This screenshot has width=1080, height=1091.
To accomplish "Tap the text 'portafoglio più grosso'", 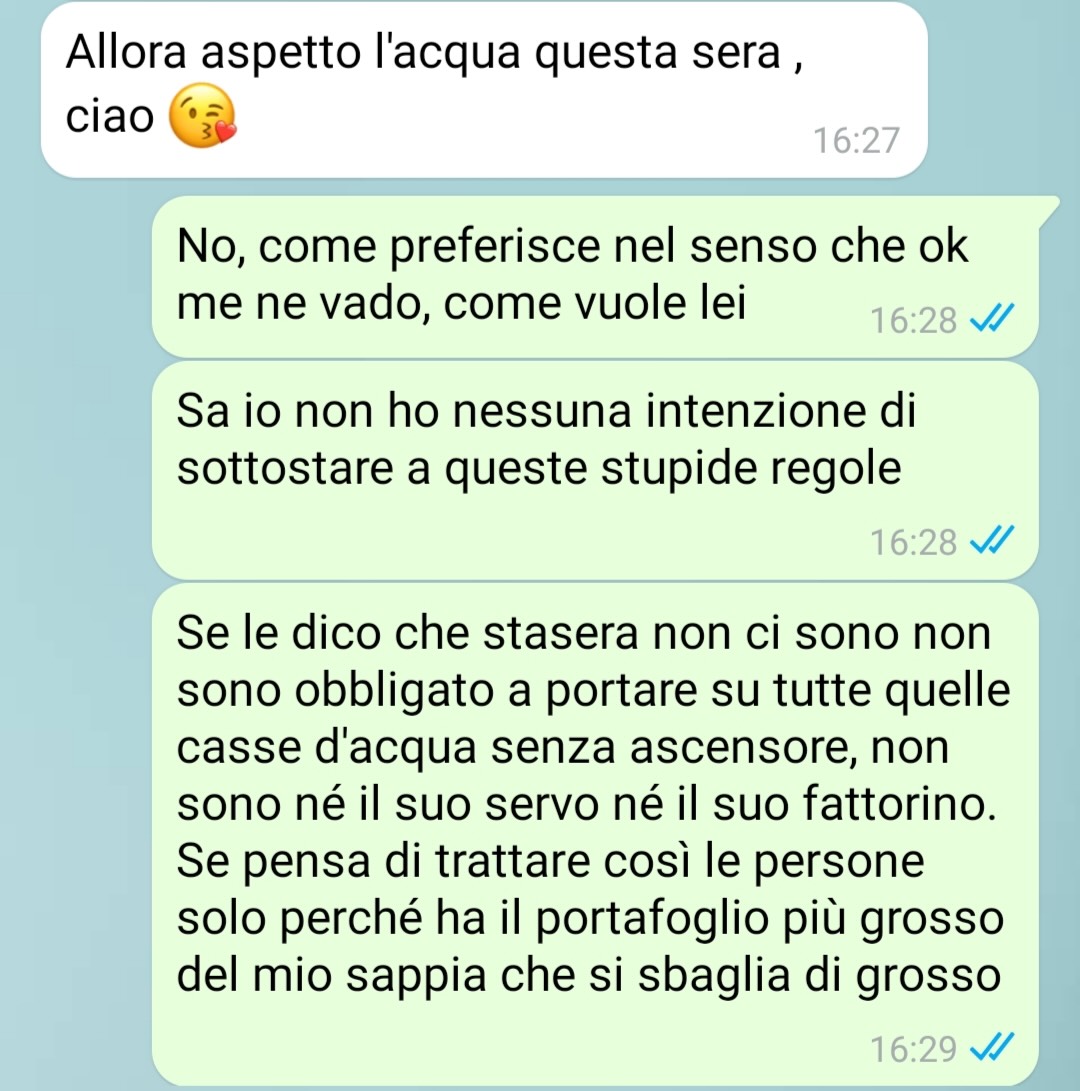I will pos(770,920).
